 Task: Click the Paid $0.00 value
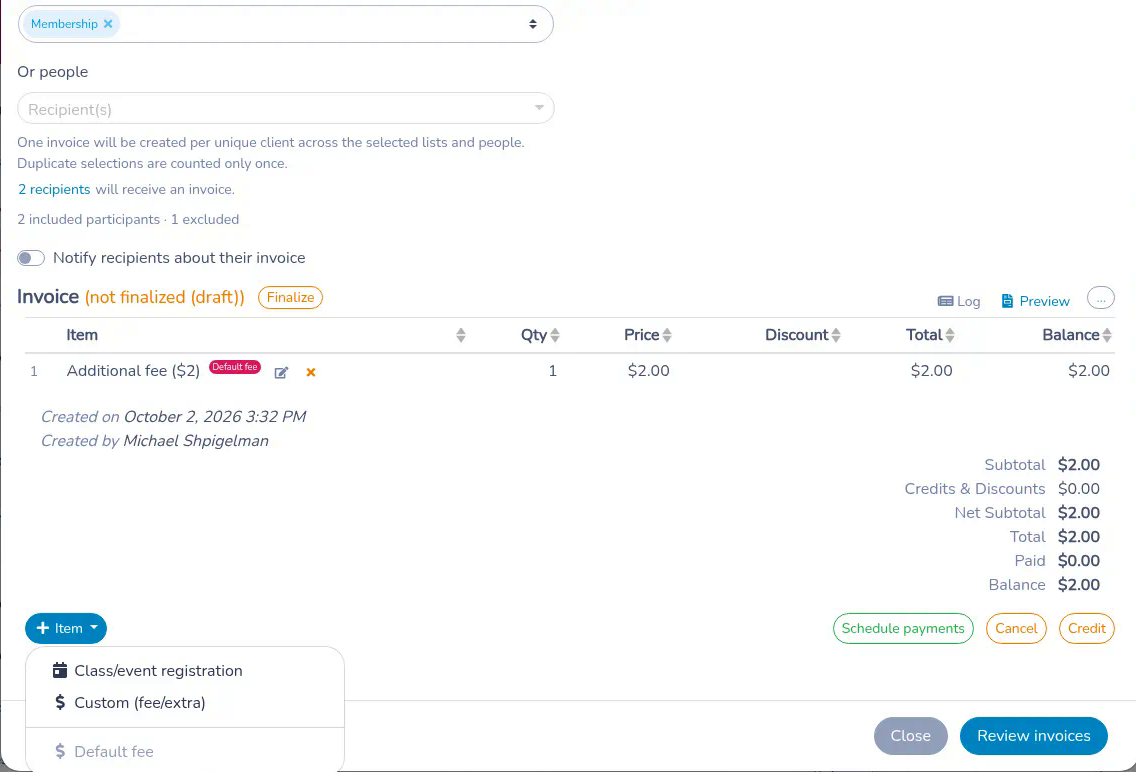pyautogui.click(x=1079, y=561)
